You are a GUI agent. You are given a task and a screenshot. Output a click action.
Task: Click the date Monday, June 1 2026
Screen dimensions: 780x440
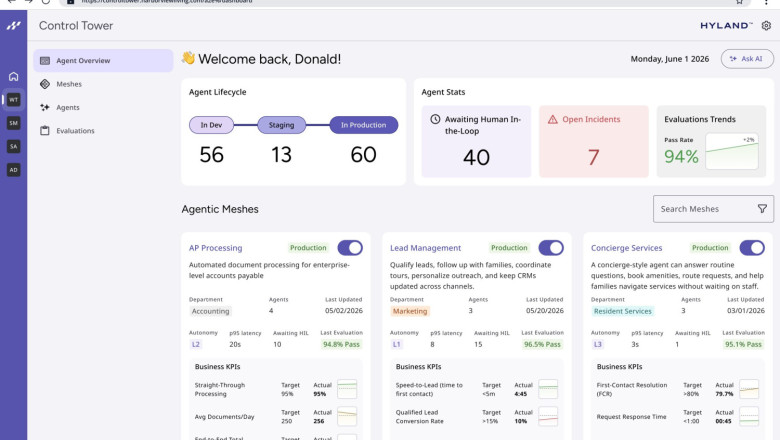tap(670, 59)
